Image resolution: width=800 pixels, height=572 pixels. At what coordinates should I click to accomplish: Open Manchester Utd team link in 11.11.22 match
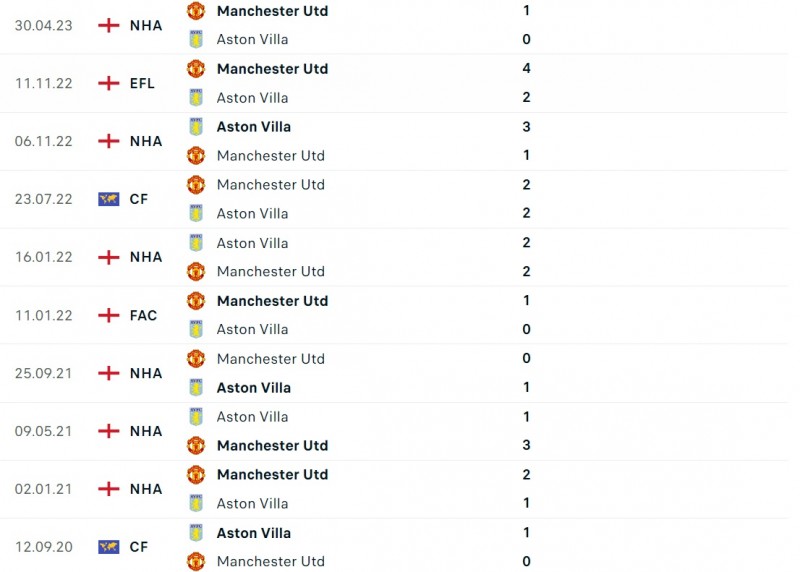272,69
